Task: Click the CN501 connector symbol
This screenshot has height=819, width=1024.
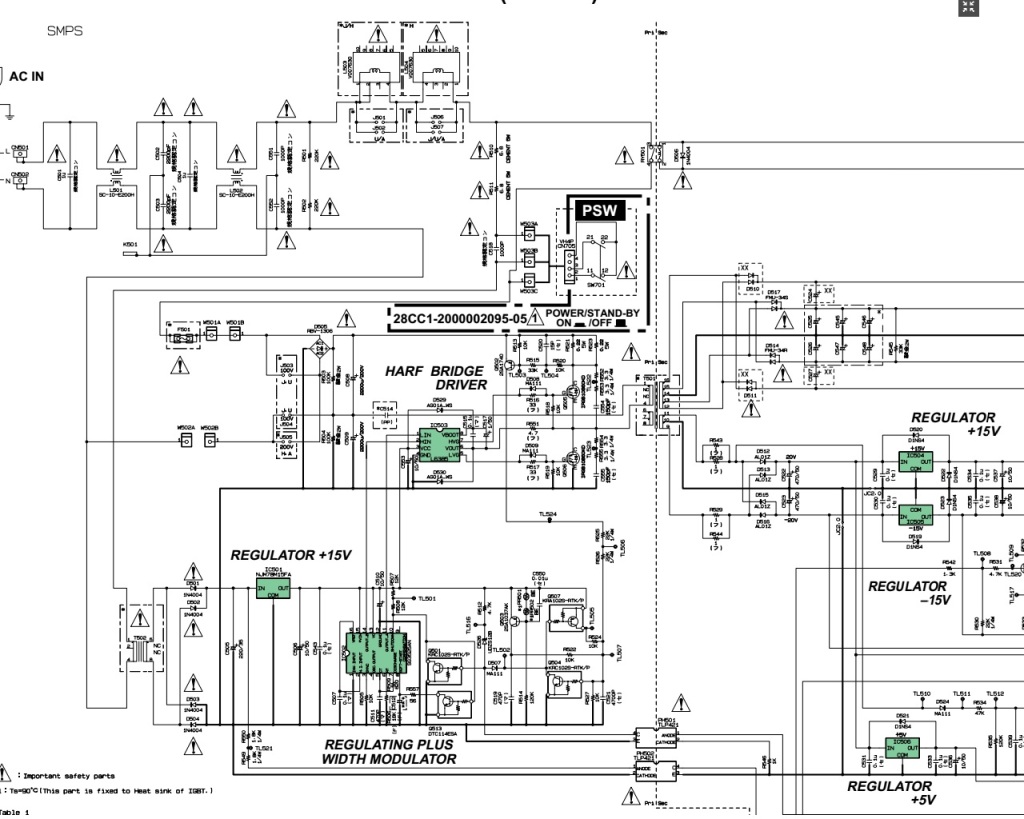Action: (21, 155)
